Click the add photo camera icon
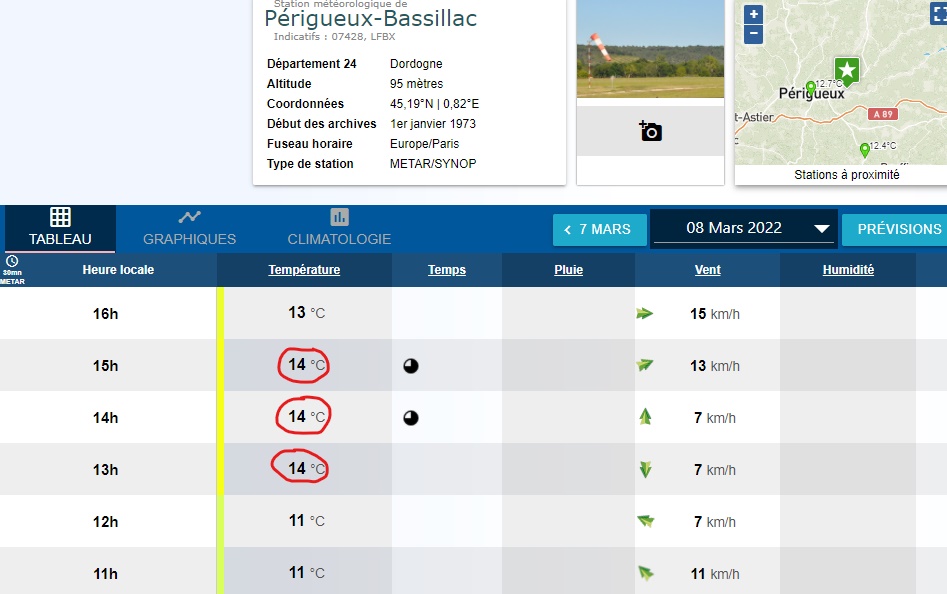 pos(650,131)
